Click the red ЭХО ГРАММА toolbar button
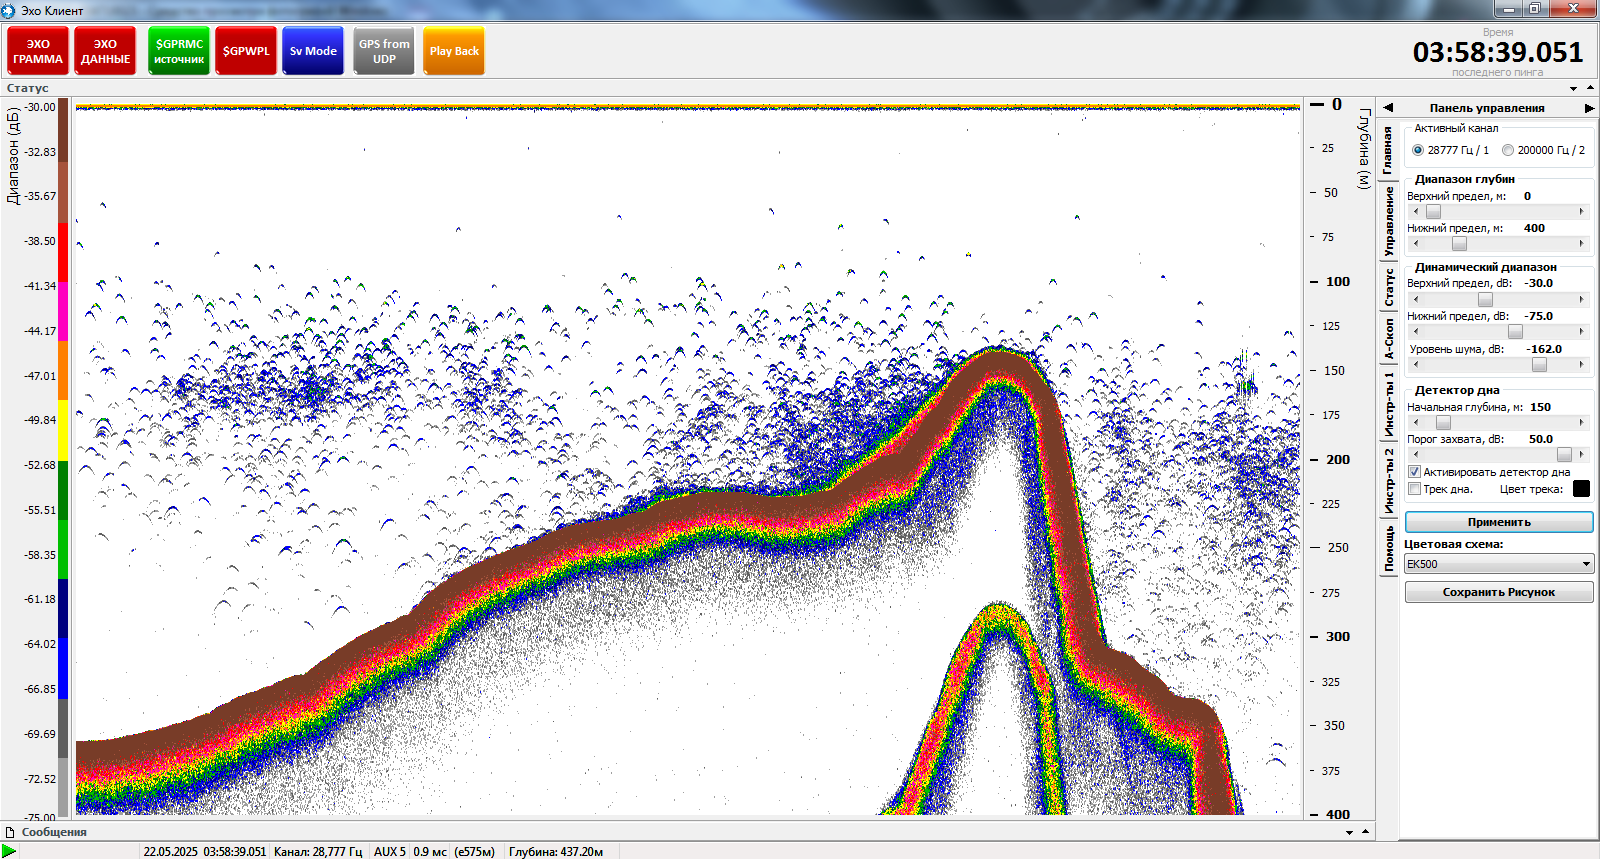The height and width of the screenshot is (860, 1600). point(38,51)
